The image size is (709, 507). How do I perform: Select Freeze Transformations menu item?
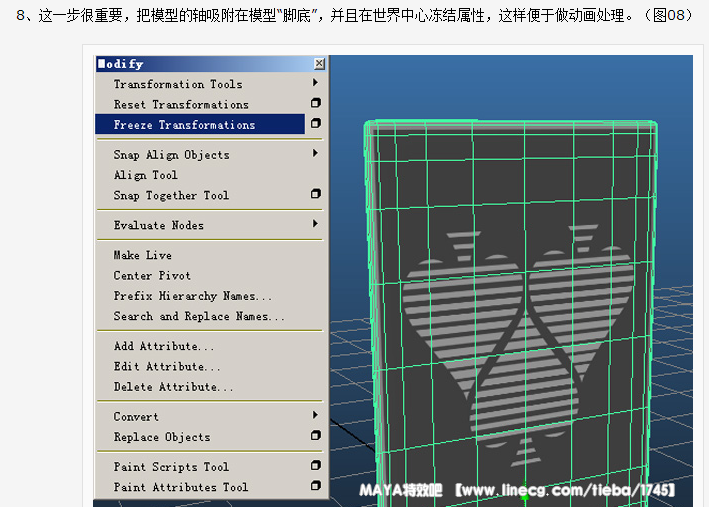(185, 125)
